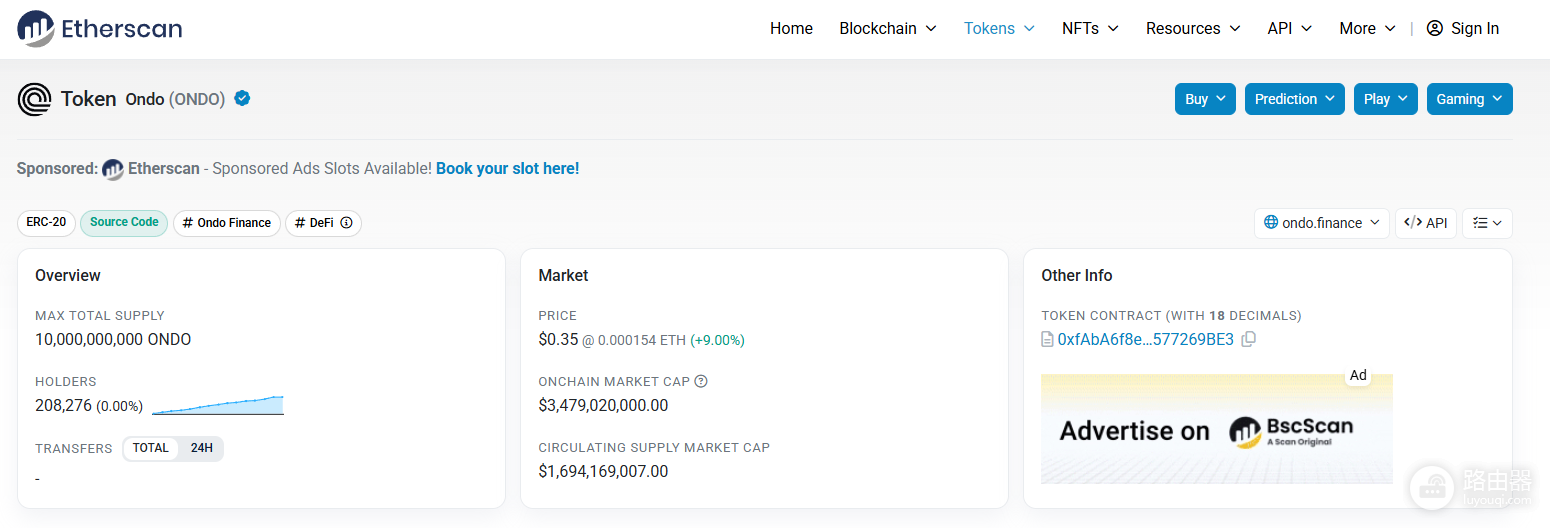Open the Gaming dropdown
The height and width of the screenshot is (528, 1550).
1470,99
